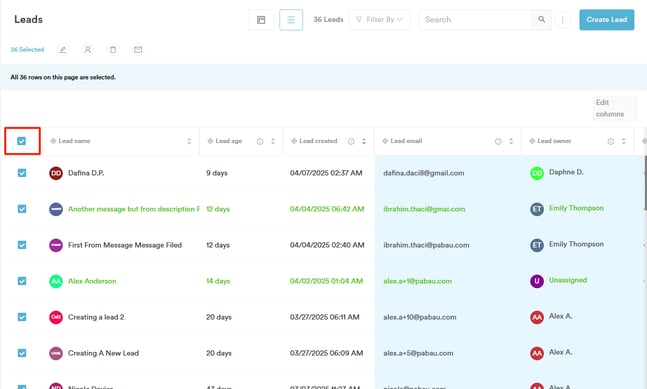The image size is (647, 389).
Task: Click email alex.a+5@pabau.com
Action: point(418,353)
